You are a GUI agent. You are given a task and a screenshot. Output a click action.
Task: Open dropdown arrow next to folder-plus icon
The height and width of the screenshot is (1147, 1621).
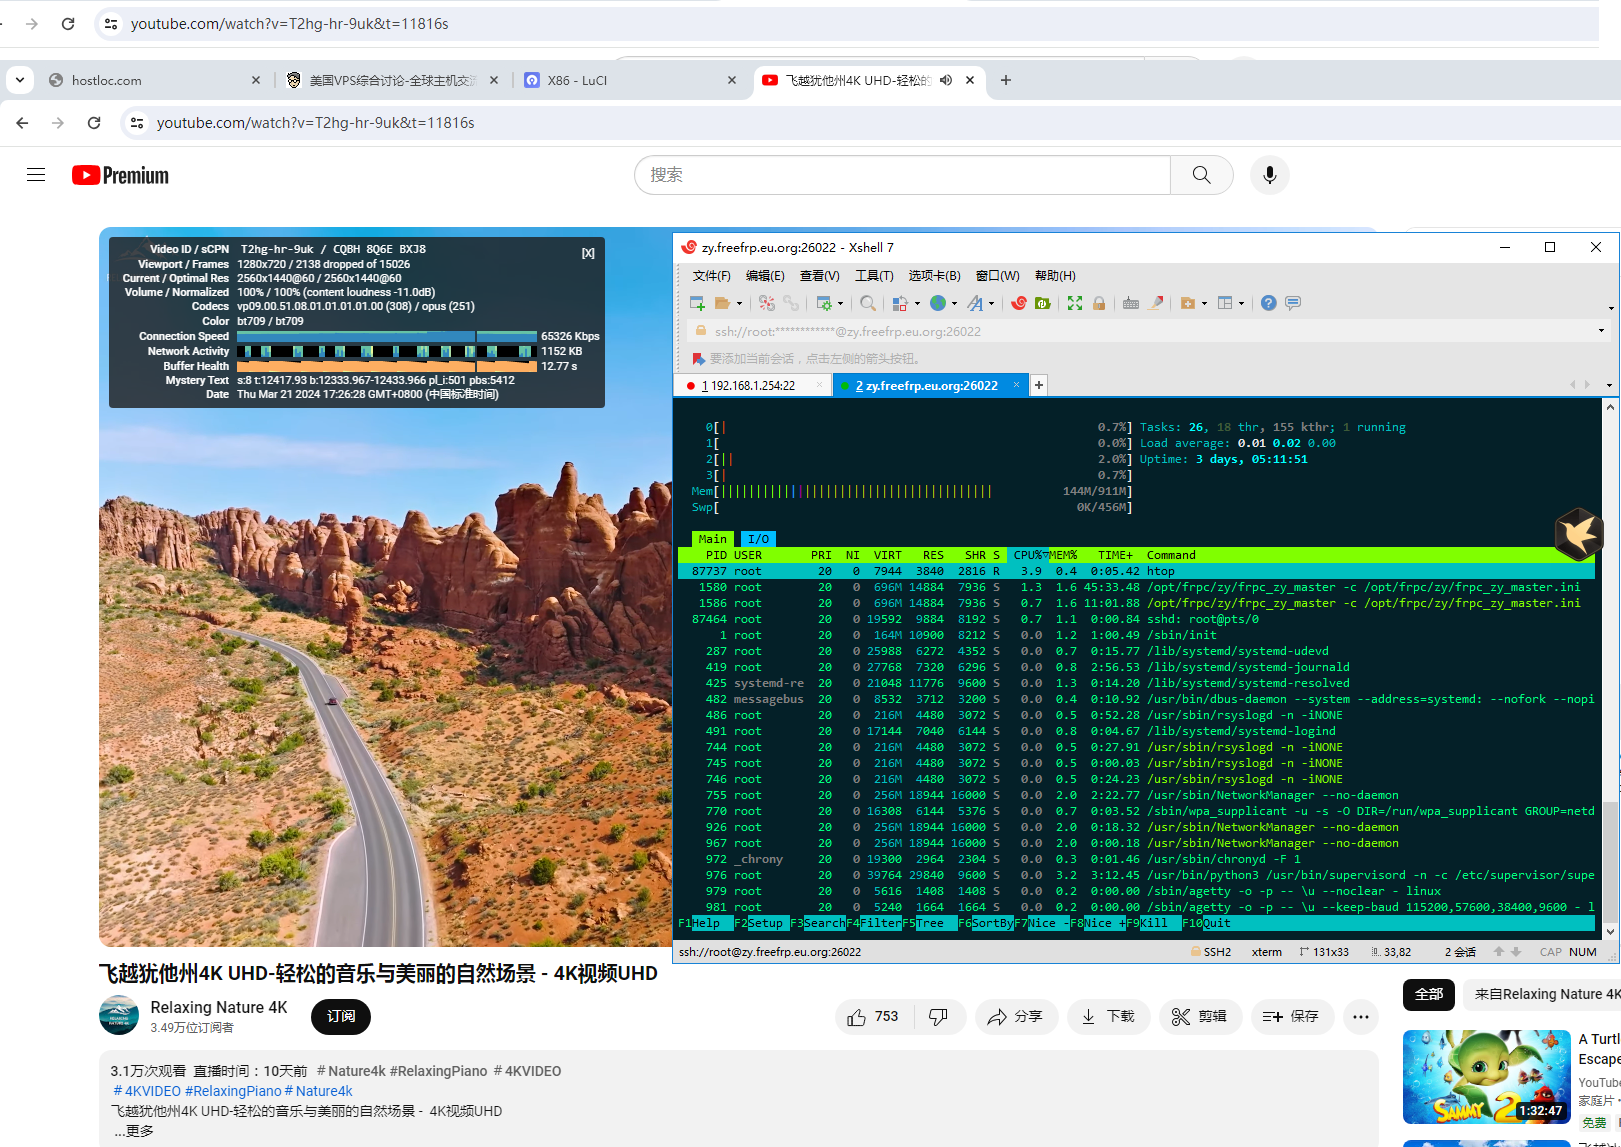[1204, 303]
